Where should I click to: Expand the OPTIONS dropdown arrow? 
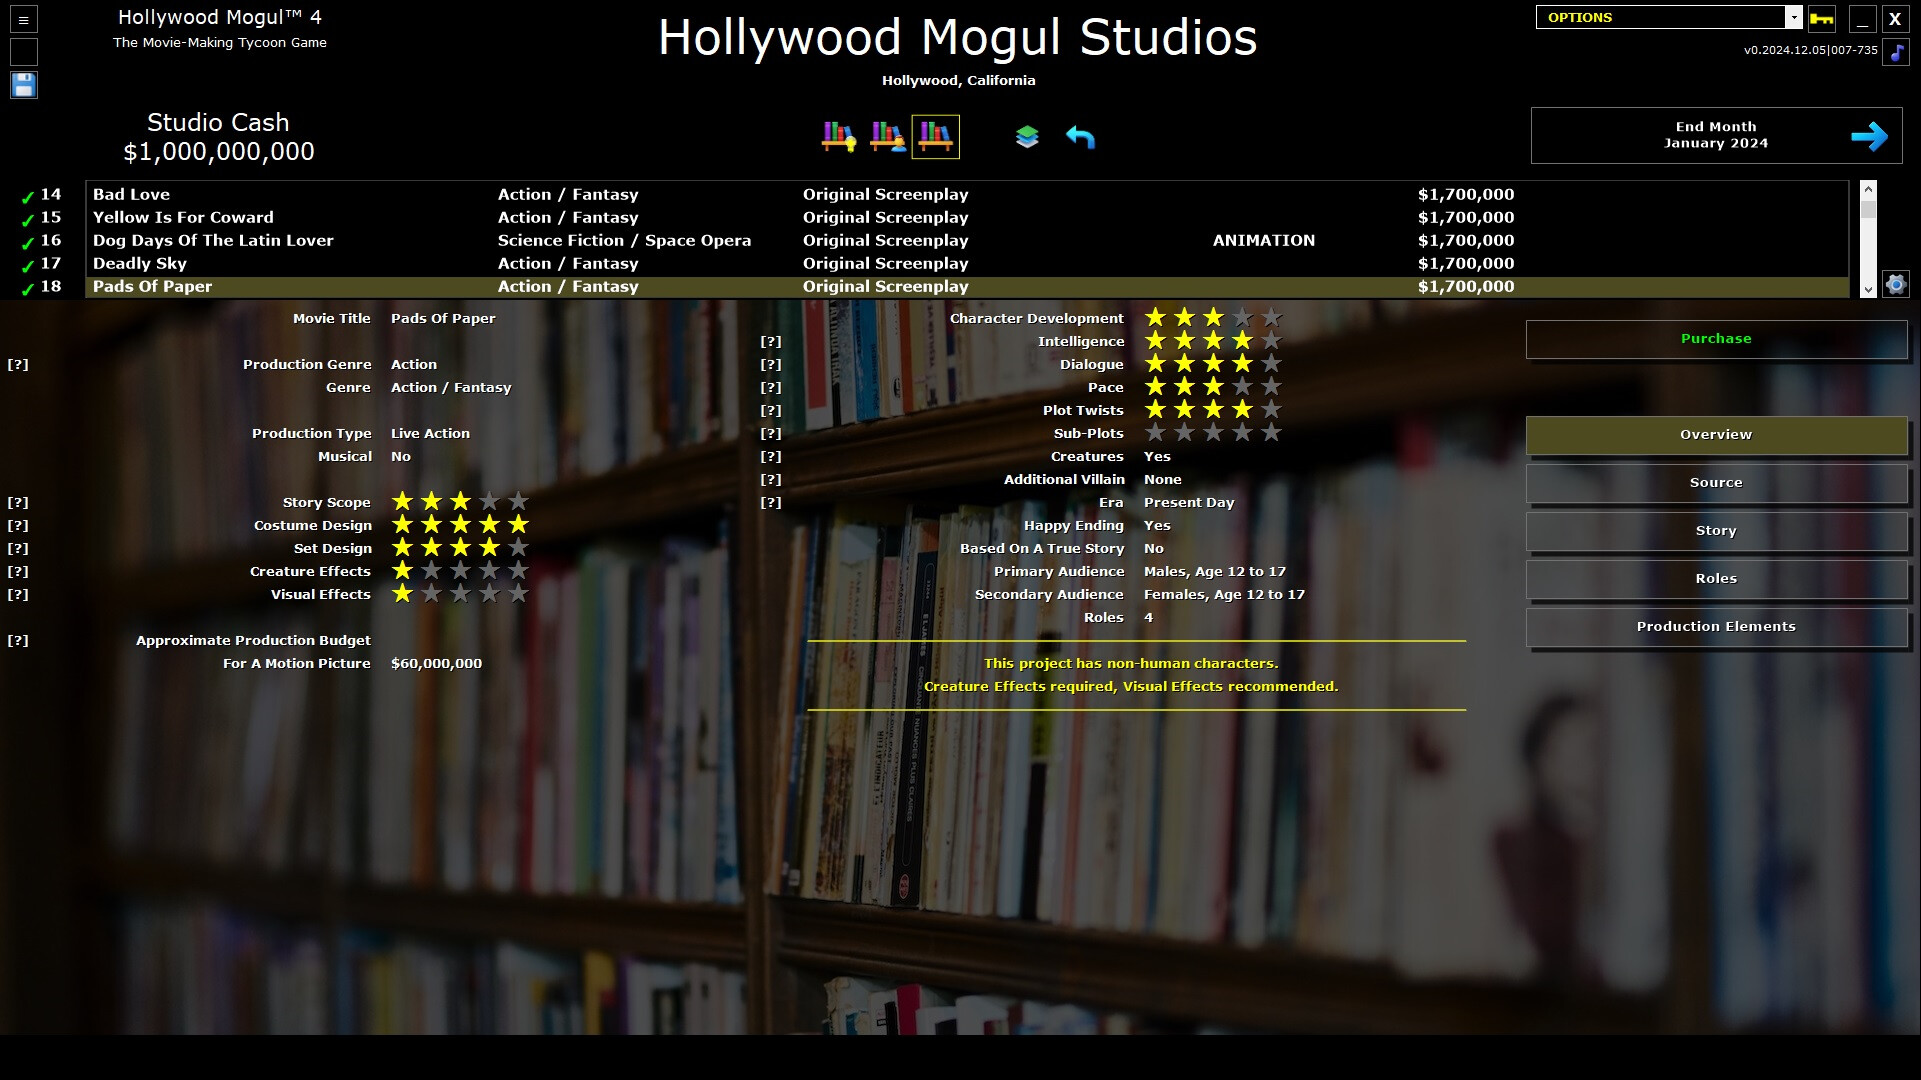[x=1796, y=17]
